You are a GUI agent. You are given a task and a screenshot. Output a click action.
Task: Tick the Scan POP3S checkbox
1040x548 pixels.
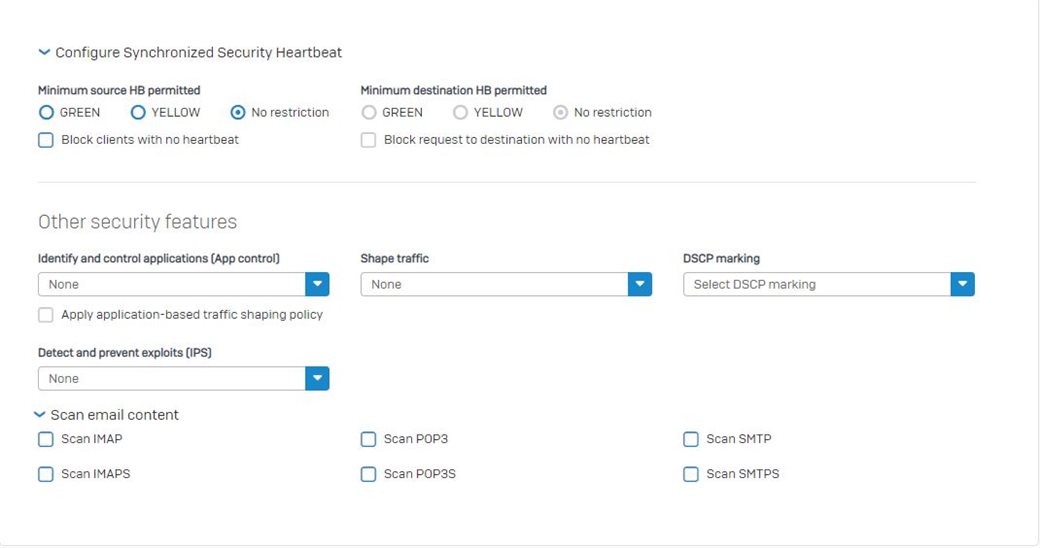[368, 474]
